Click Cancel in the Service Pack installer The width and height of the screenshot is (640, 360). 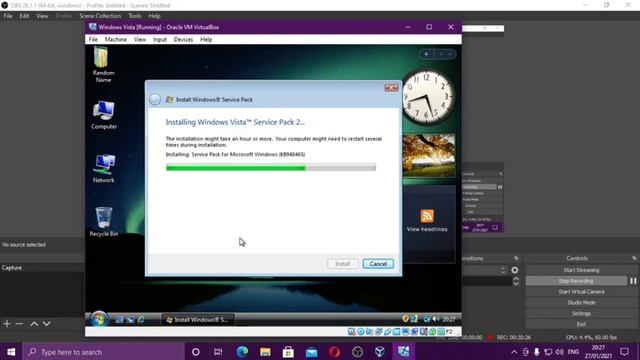pyautogui.click(x=378, y=264)
